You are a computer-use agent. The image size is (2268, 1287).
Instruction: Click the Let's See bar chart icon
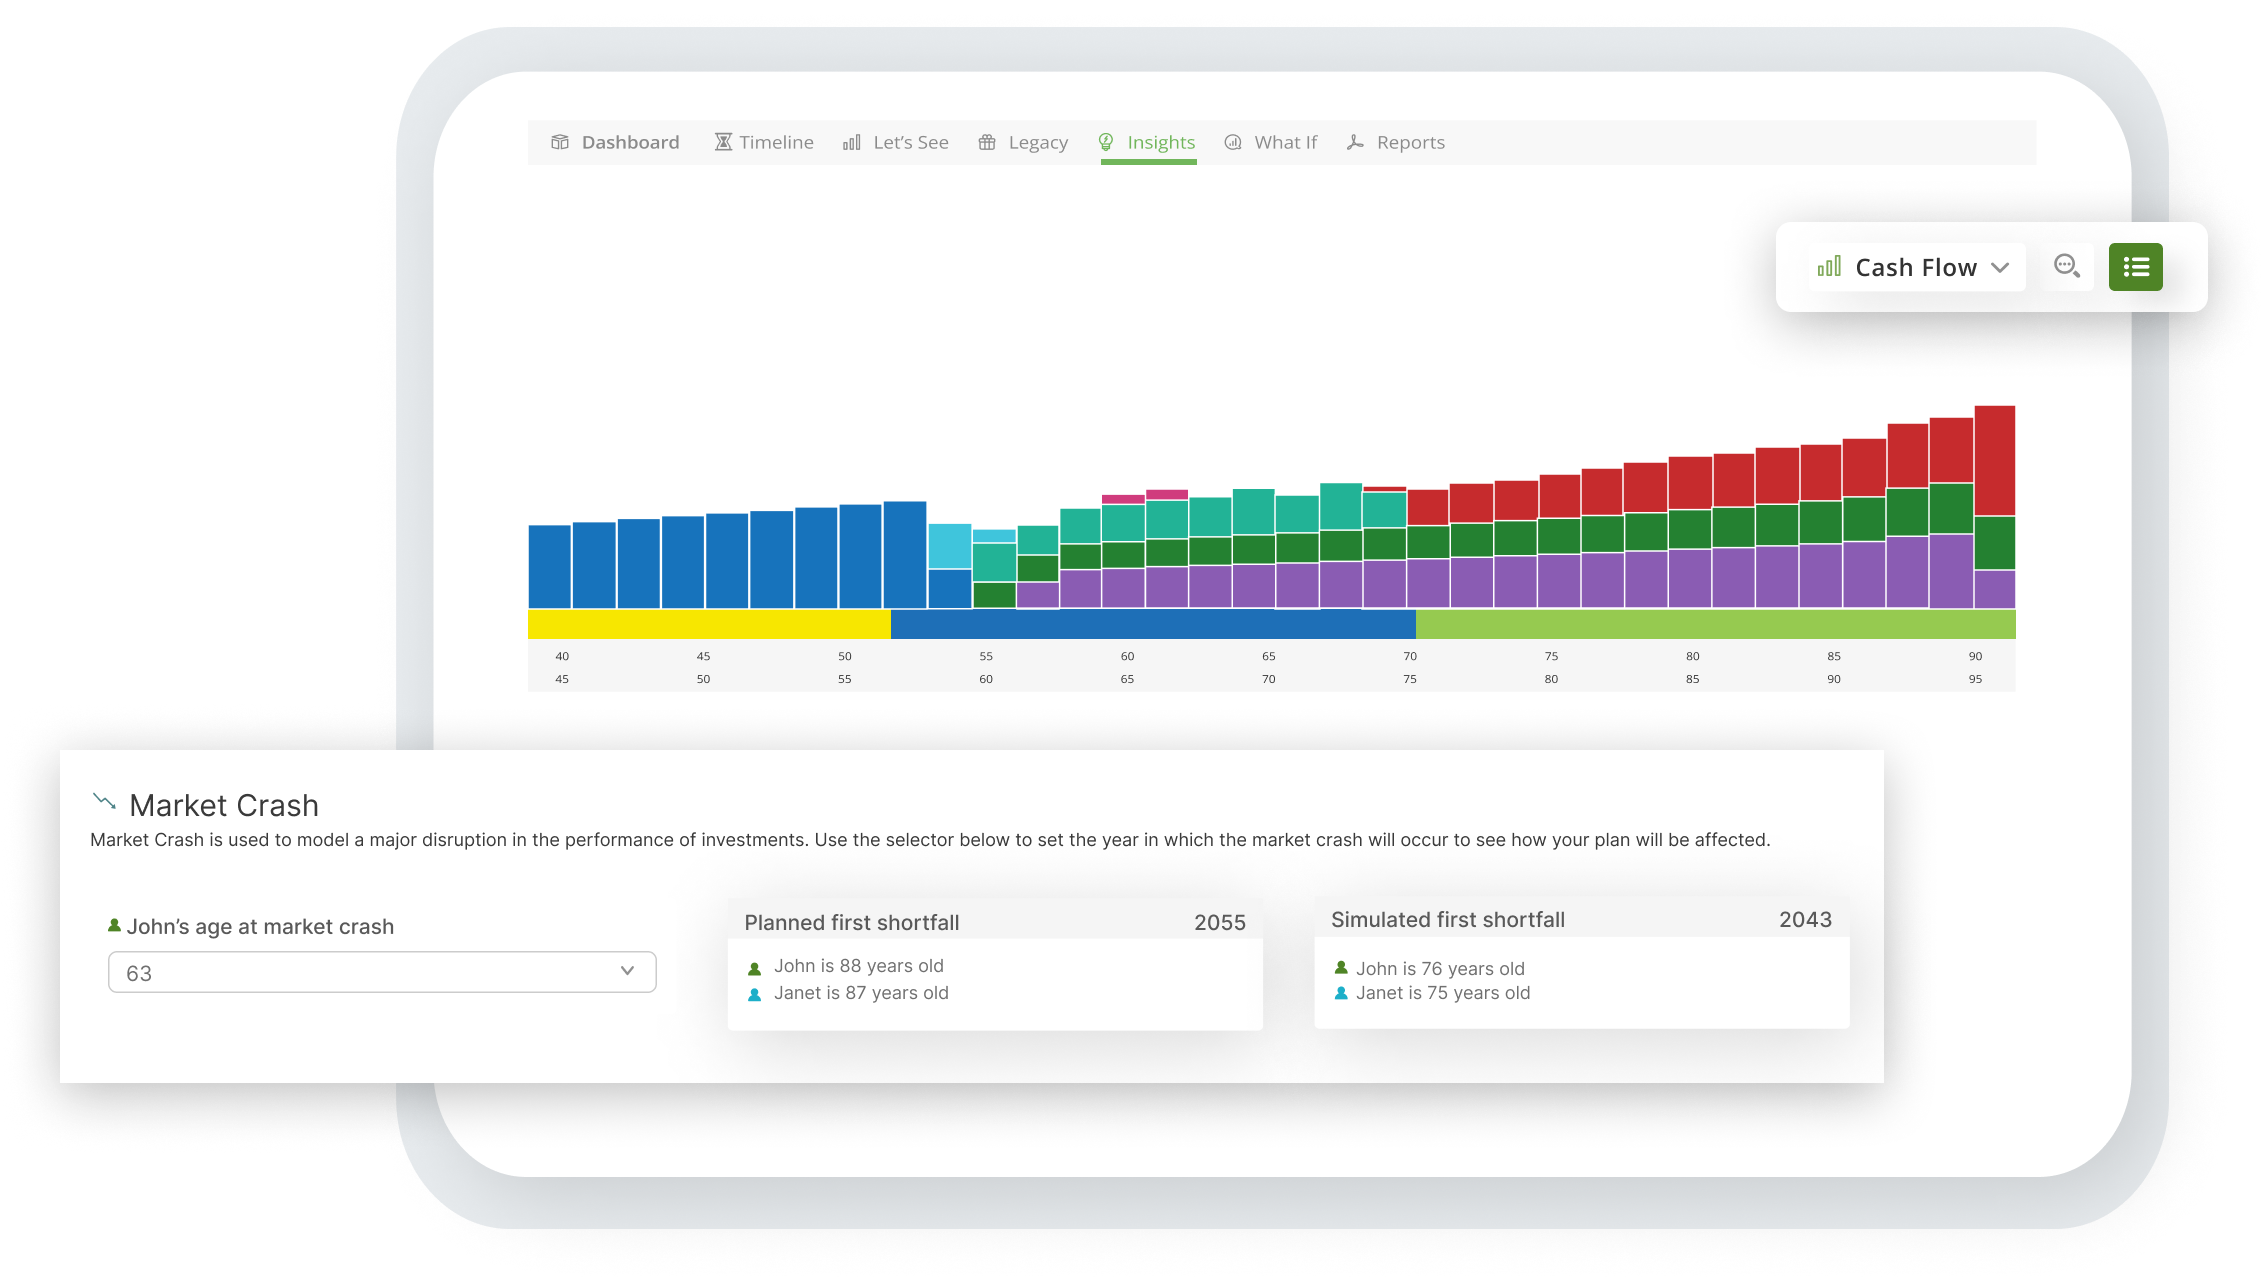pyautogui.click(x=851, y=142)
